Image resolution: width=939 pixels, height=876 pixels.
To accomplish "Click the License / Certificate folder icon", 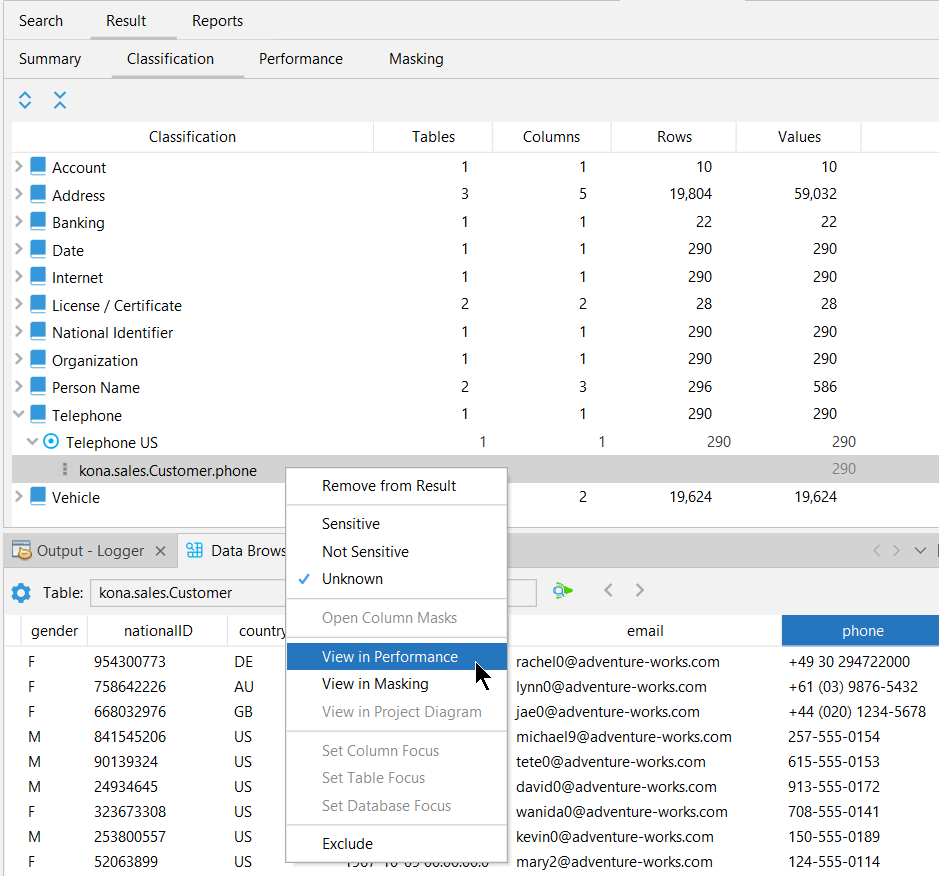I will pyautogui.click(x=38, y=304).
